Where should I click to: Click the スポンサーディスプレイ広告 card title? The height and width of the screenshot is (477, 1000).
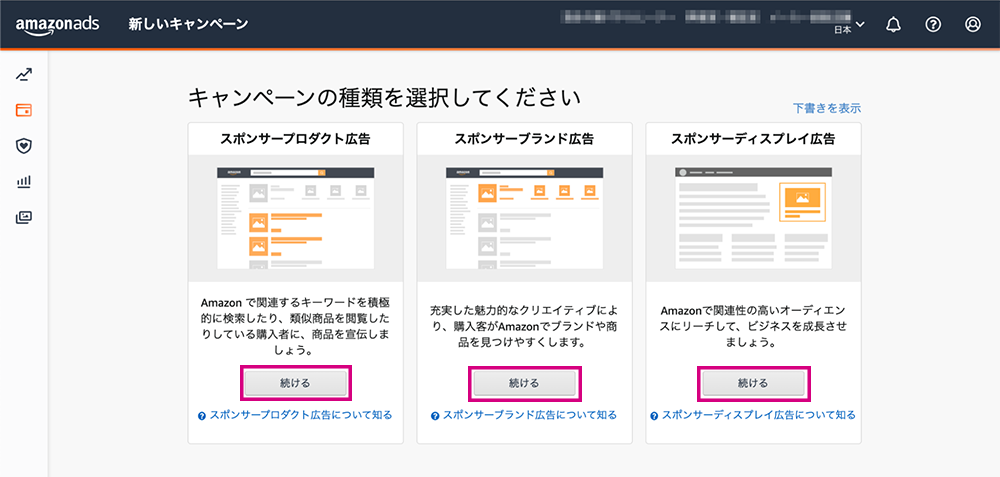[753, 138]
